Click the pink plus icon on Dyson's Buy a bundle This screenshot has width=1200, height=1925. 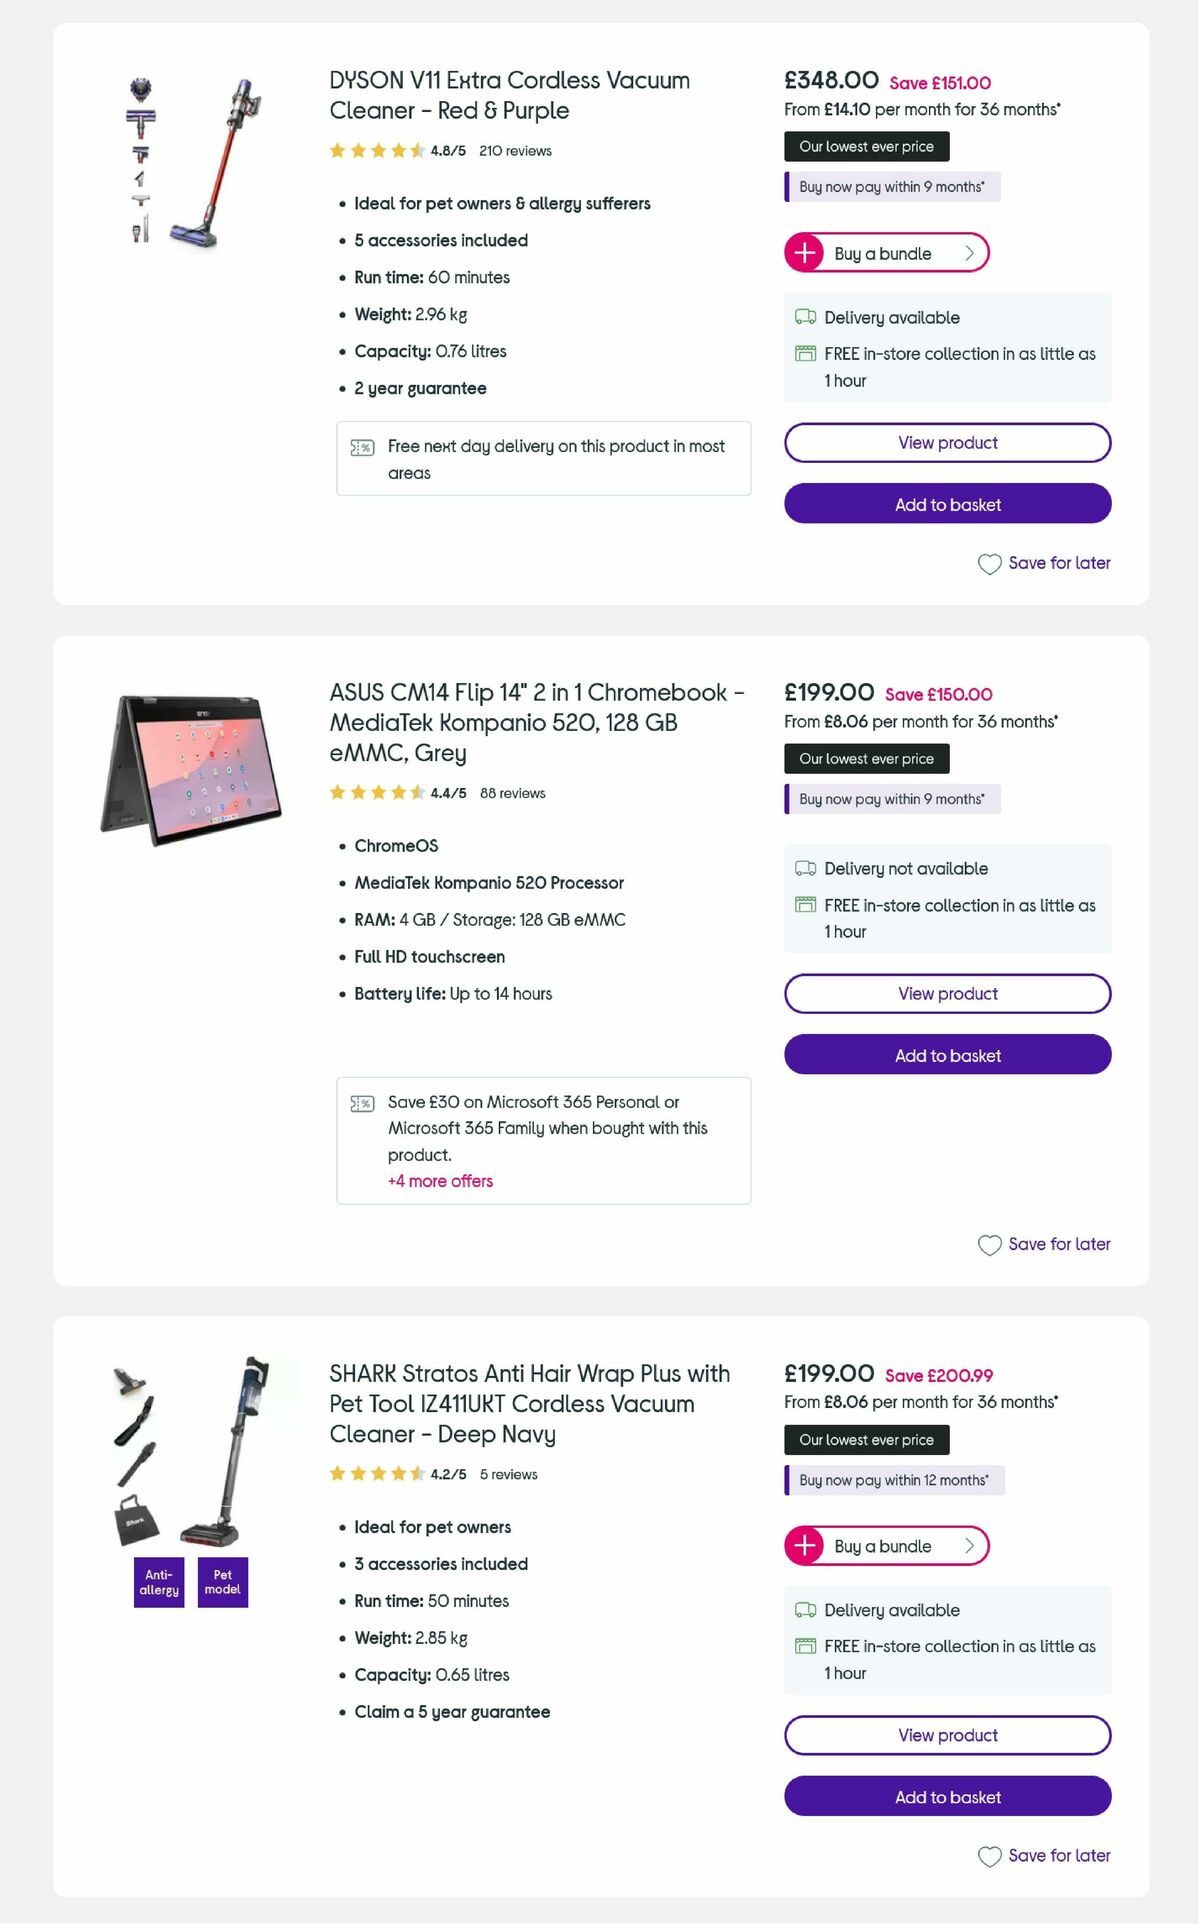[803, 253]
